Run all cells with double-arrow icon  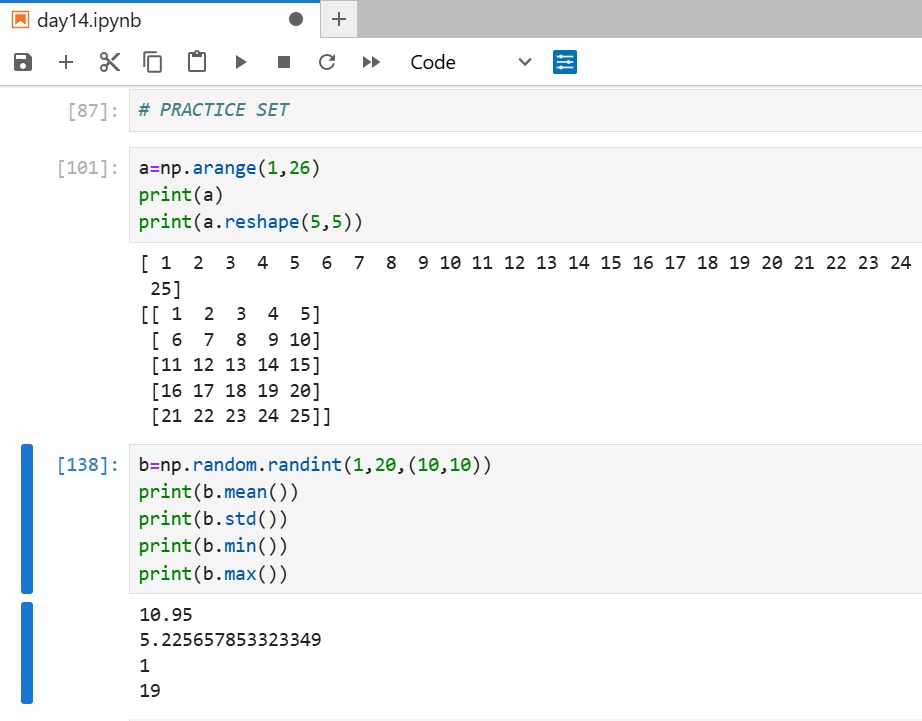pos(370,61)
